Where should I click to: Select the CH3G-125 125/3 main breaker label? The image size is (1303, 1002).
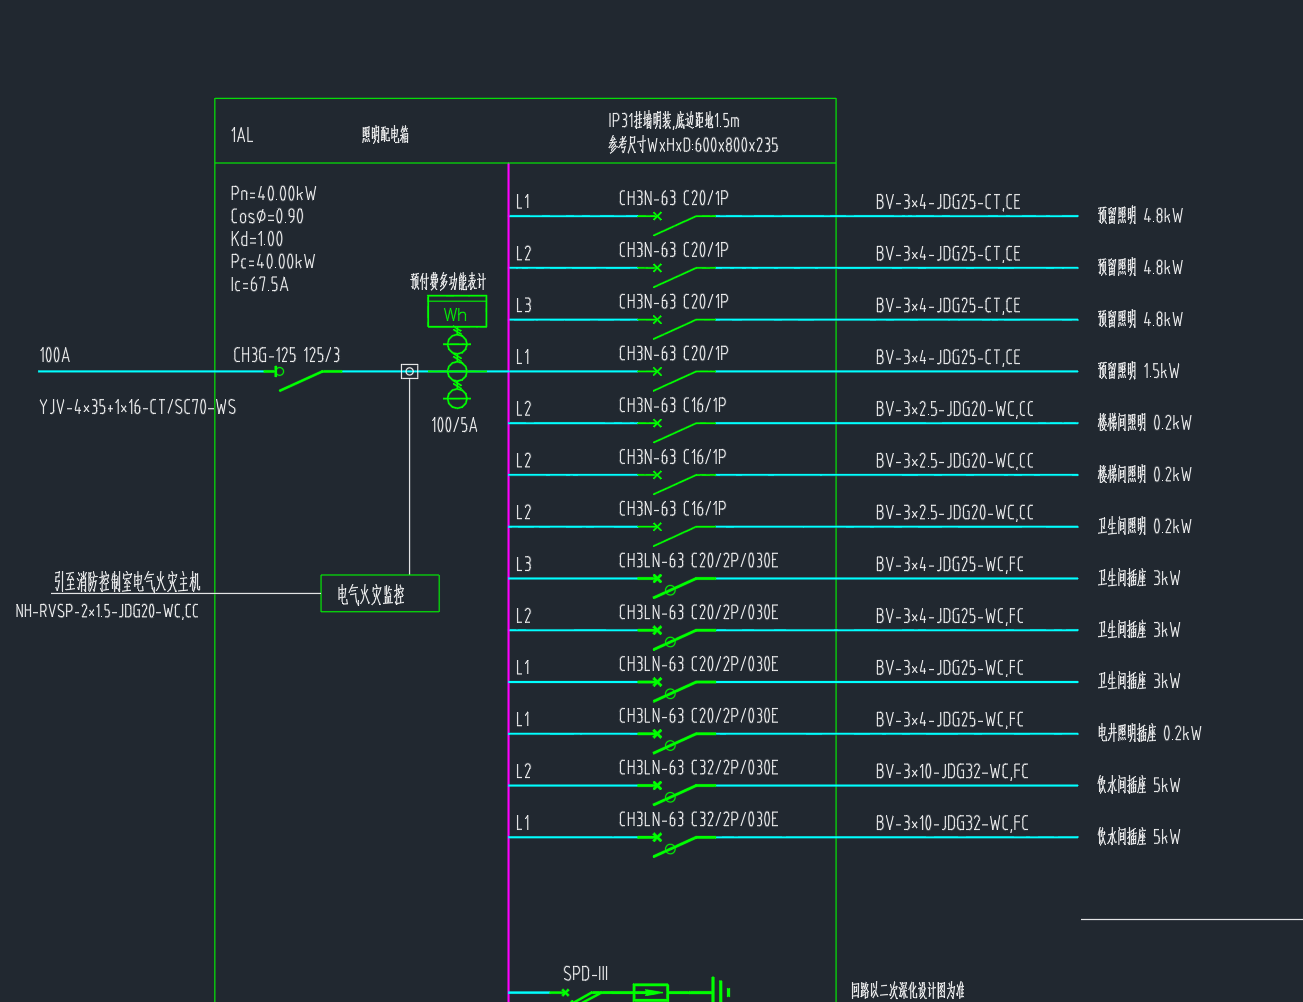[x=287, y=355]
